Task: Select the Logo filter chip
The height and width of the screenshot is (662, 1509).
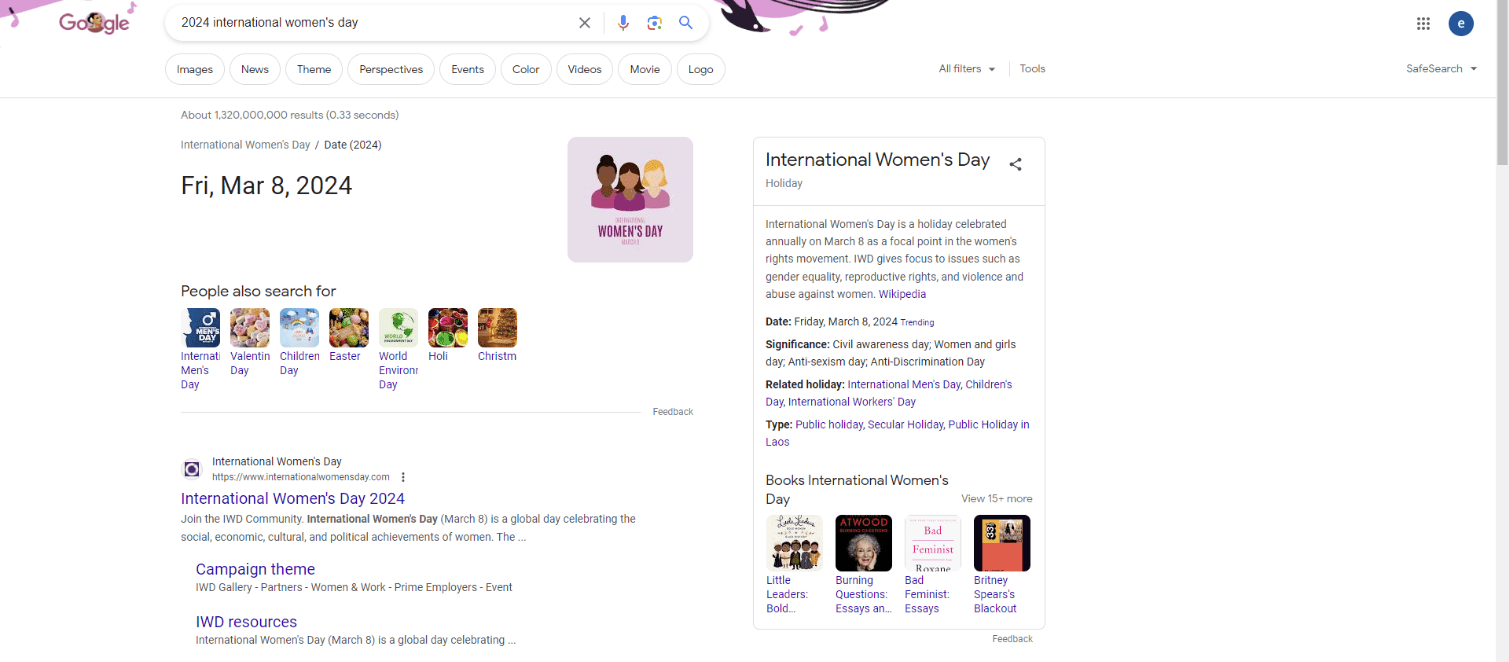Action: click(701, 69)
